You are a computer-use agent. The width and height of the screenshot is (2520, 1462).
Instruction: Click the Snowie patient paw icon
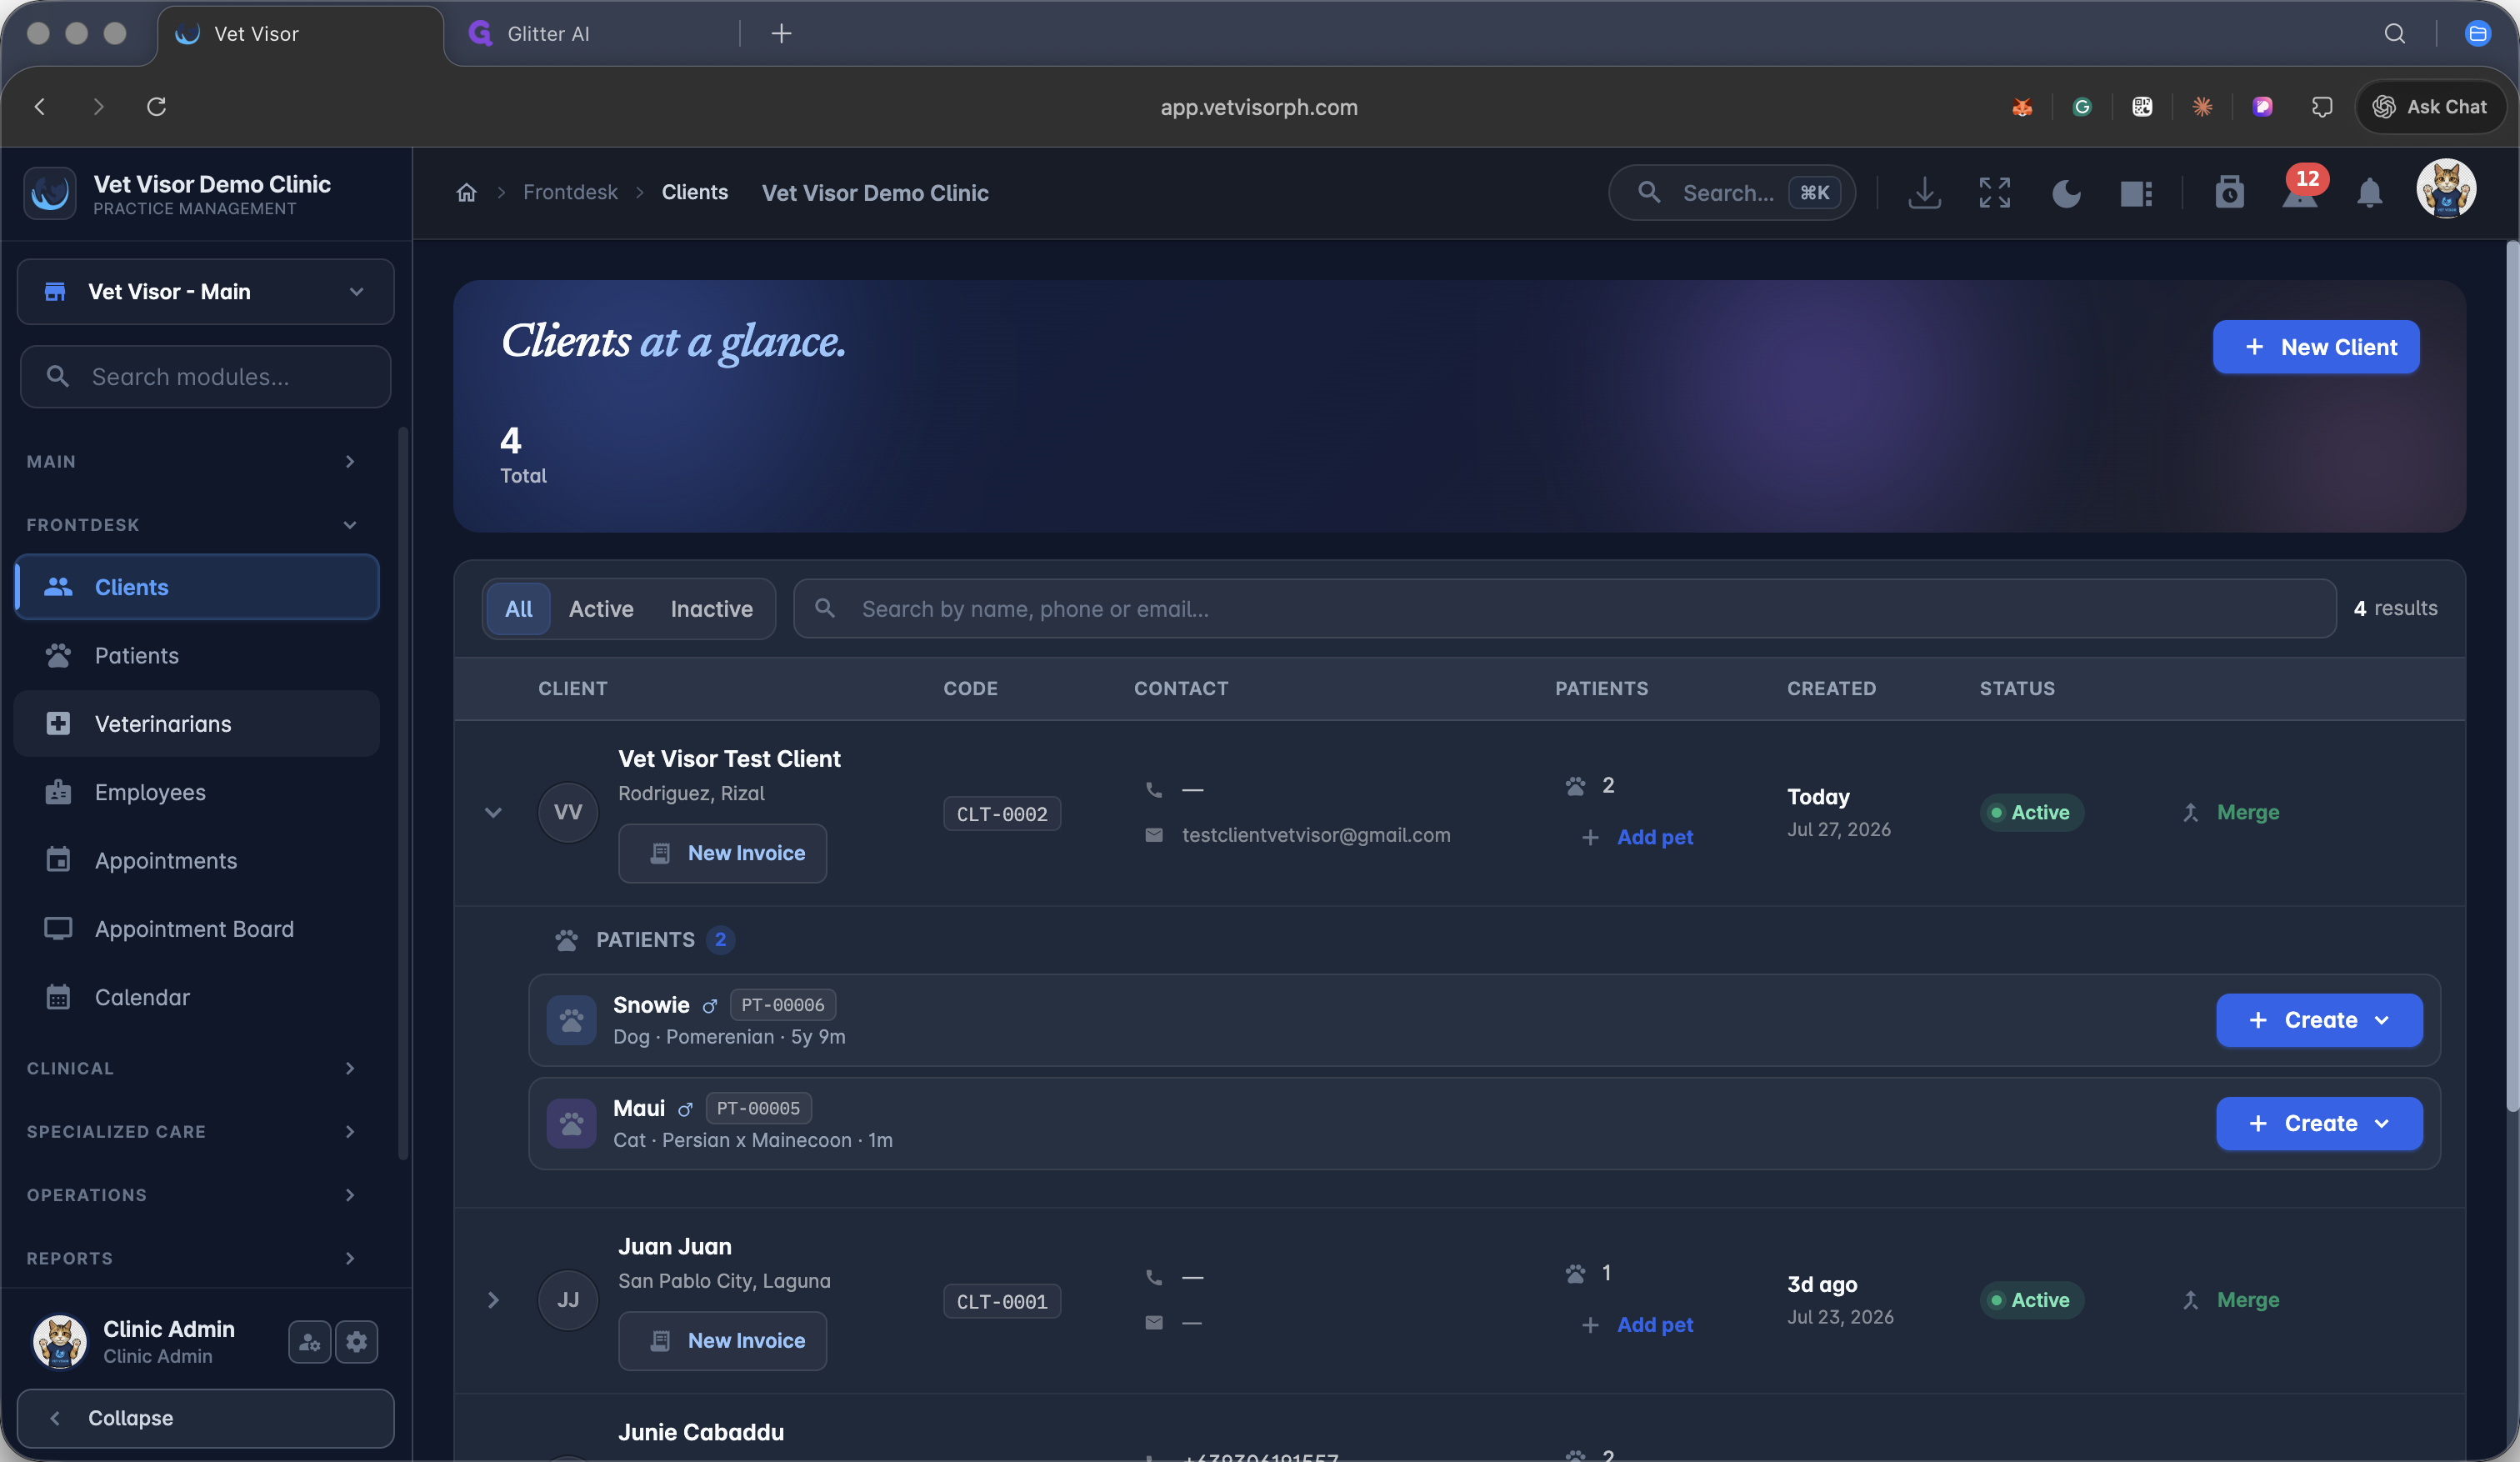point(571,1020)
